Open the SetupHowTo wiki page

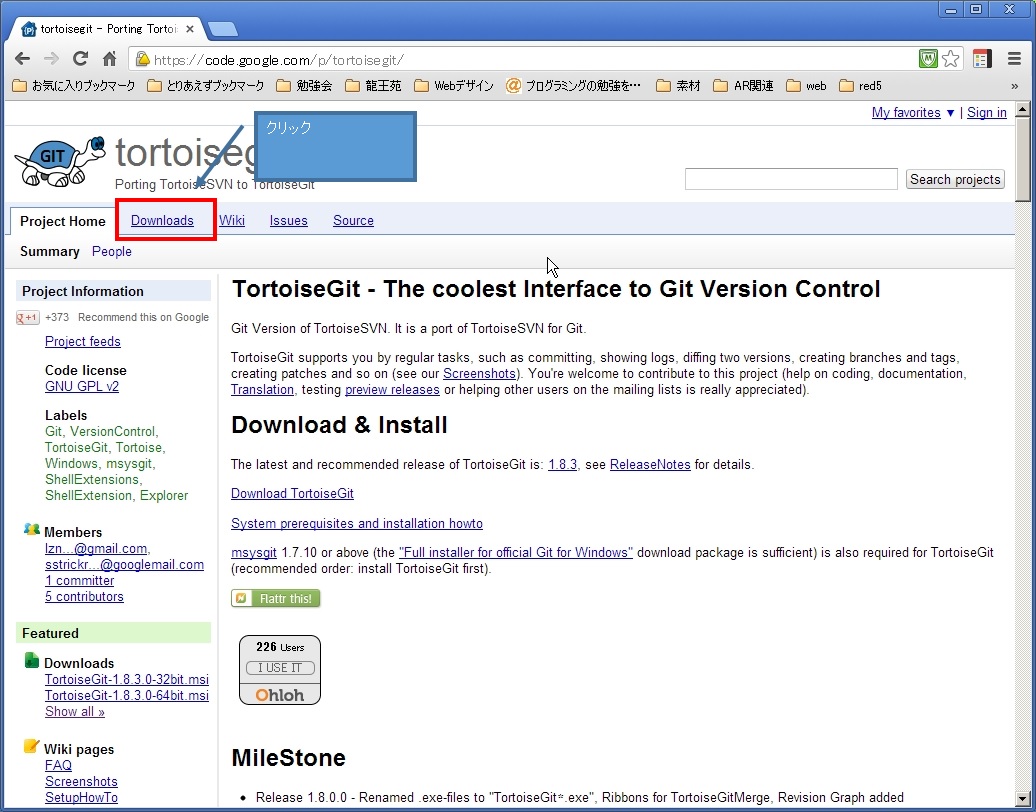[81, 797]
